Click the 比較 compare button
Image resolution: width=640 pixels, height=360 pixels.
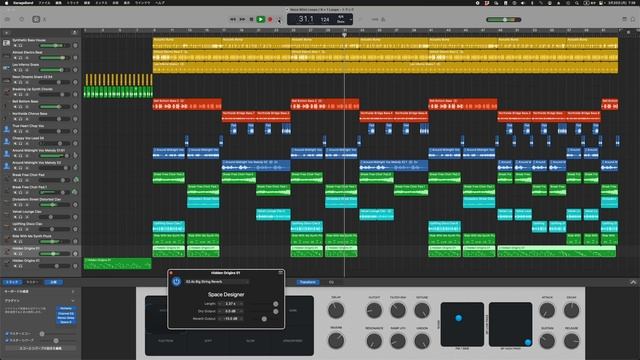point(53,282)
